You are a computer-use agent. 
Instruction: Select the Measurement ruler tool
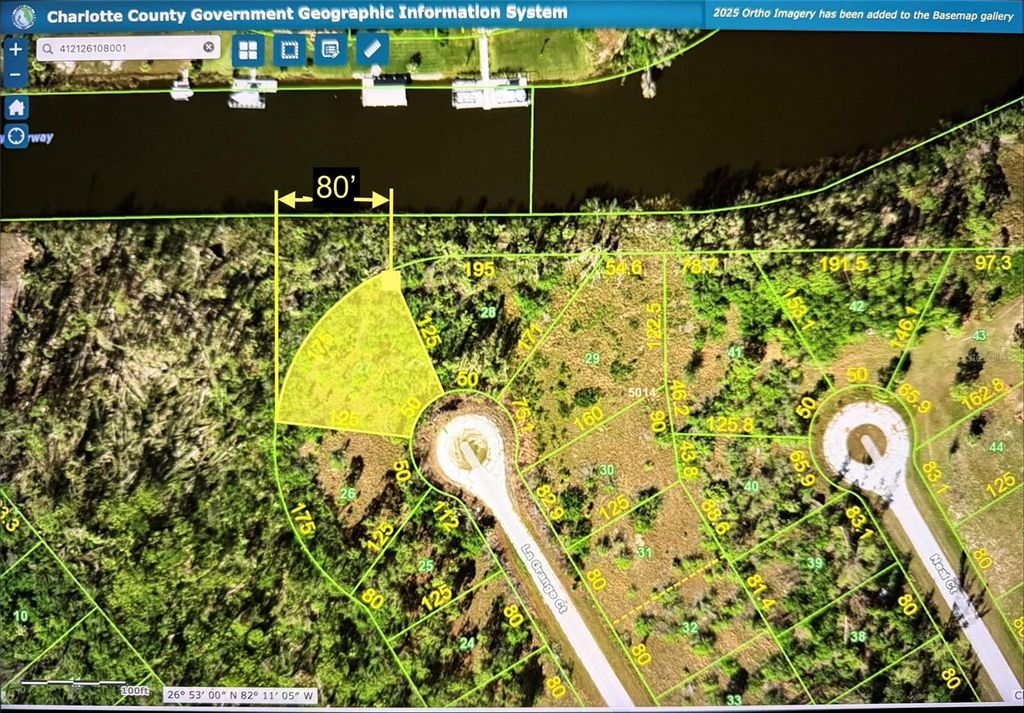tap(371, 49)
